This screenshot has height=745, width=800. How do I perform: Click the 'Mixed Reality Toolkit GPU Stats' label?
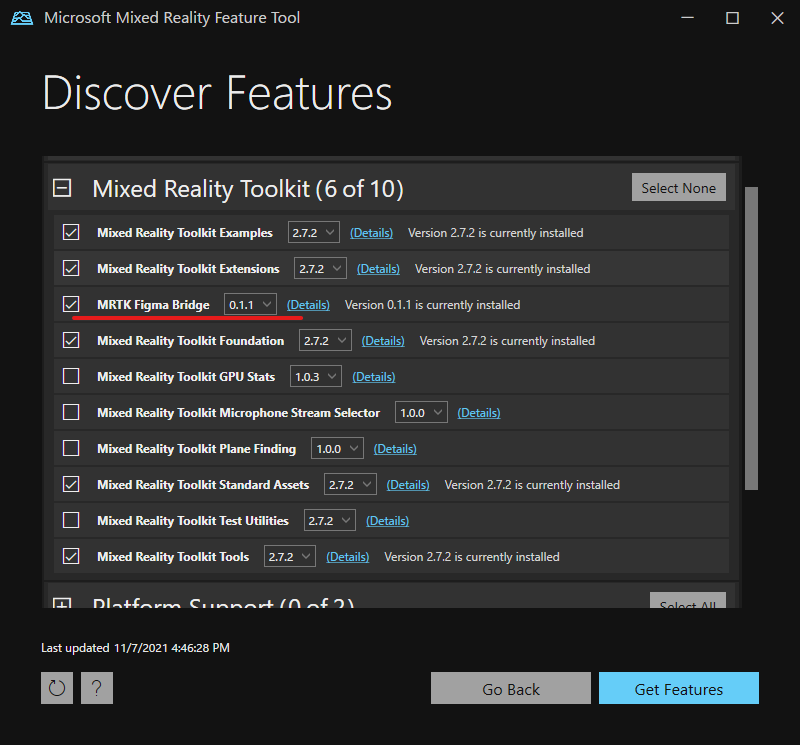coord(186,377)
